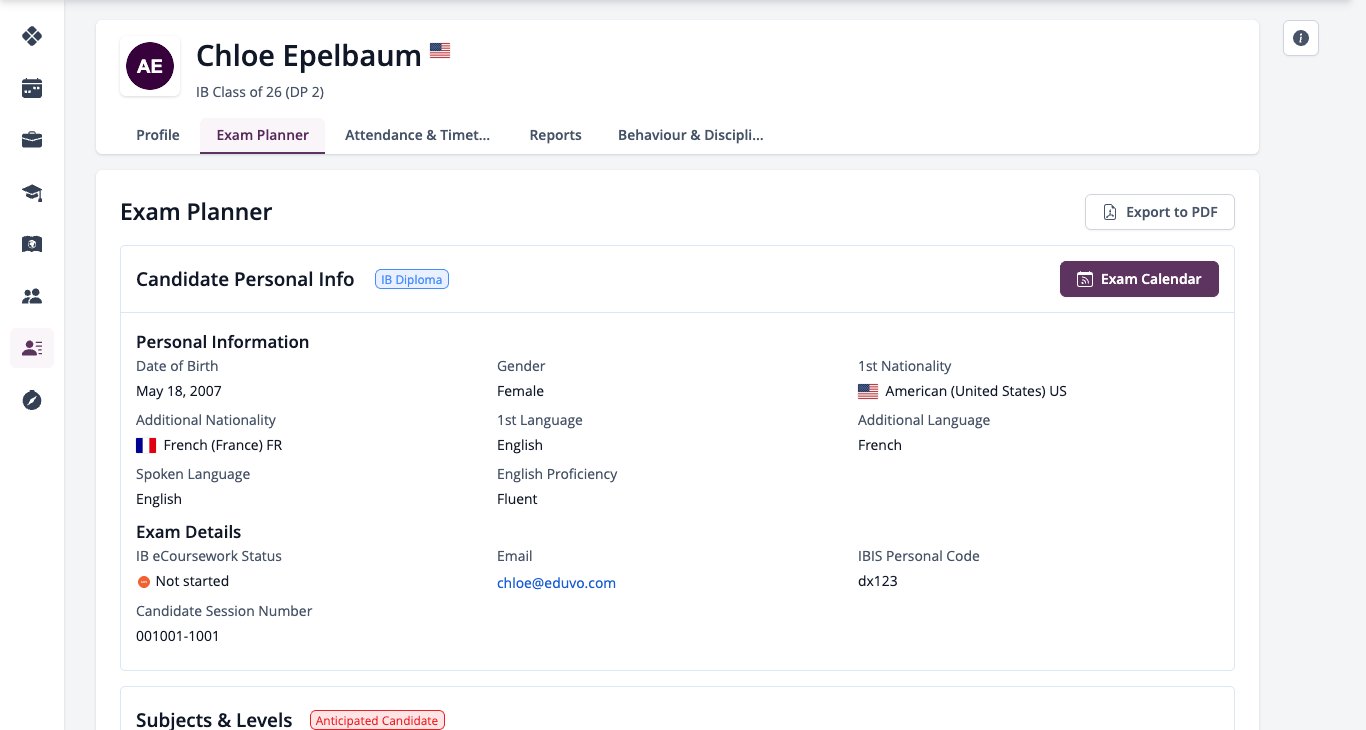
Task: Click the info icon at top right
Action: point(1301,38)
